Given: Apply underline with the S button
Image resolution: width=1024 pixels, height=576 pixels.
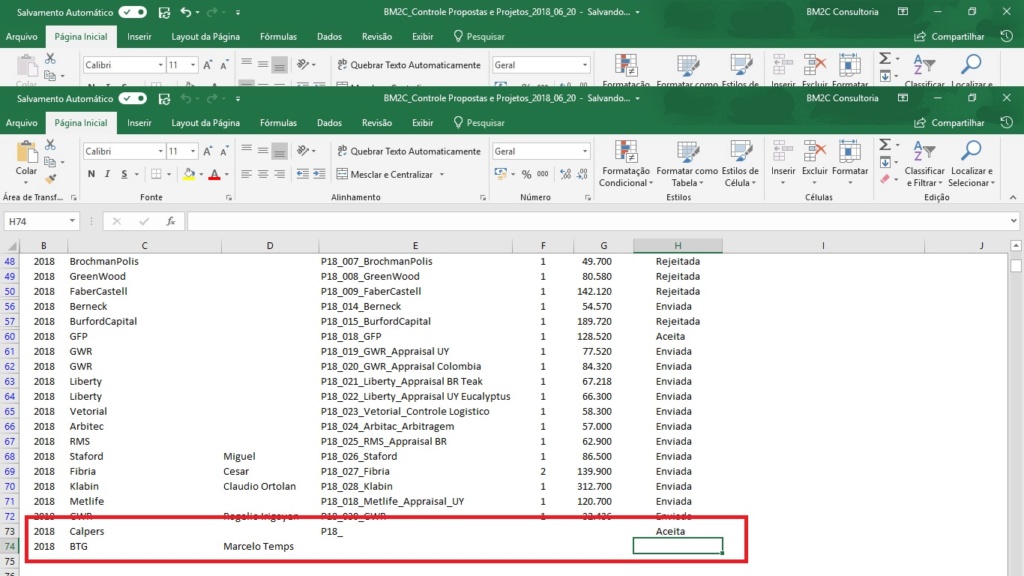Looking at the screenshot, I should [124, 174].
